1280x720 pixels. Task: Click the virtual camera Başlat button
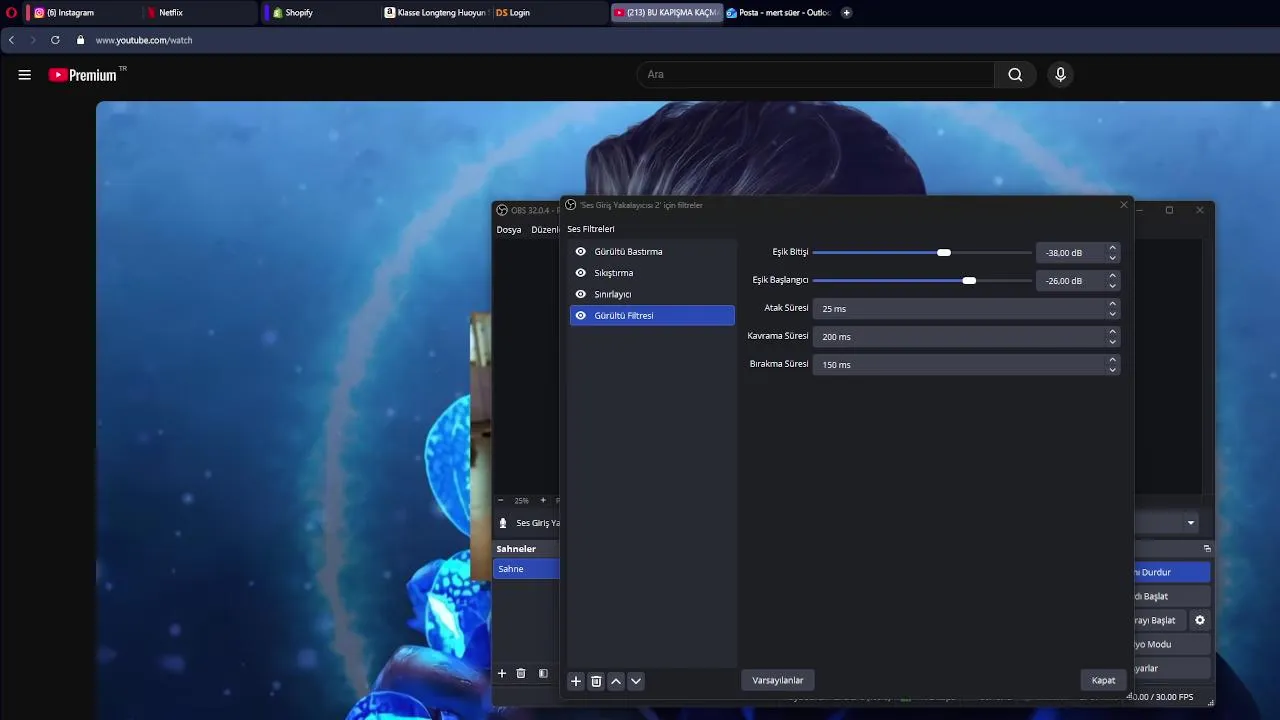(1160, 620)
